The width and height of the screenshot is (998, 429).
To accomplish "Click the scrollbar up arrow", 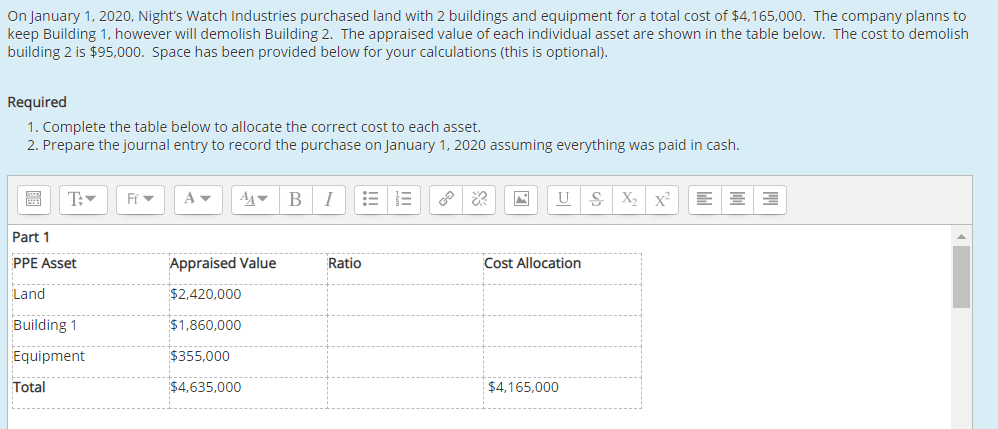I will 961,236.
